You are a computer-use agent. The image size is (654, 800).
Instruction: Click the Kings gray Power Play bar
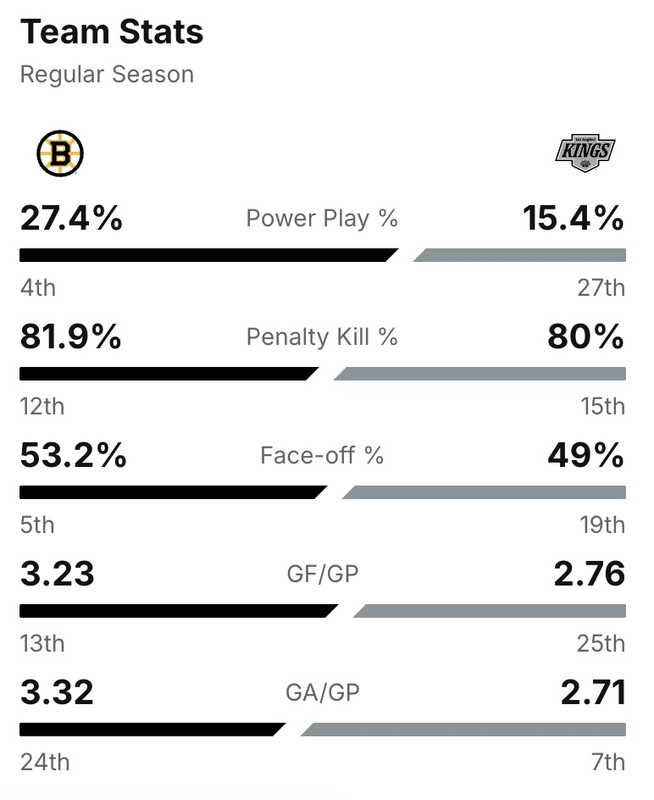(522, 255)
